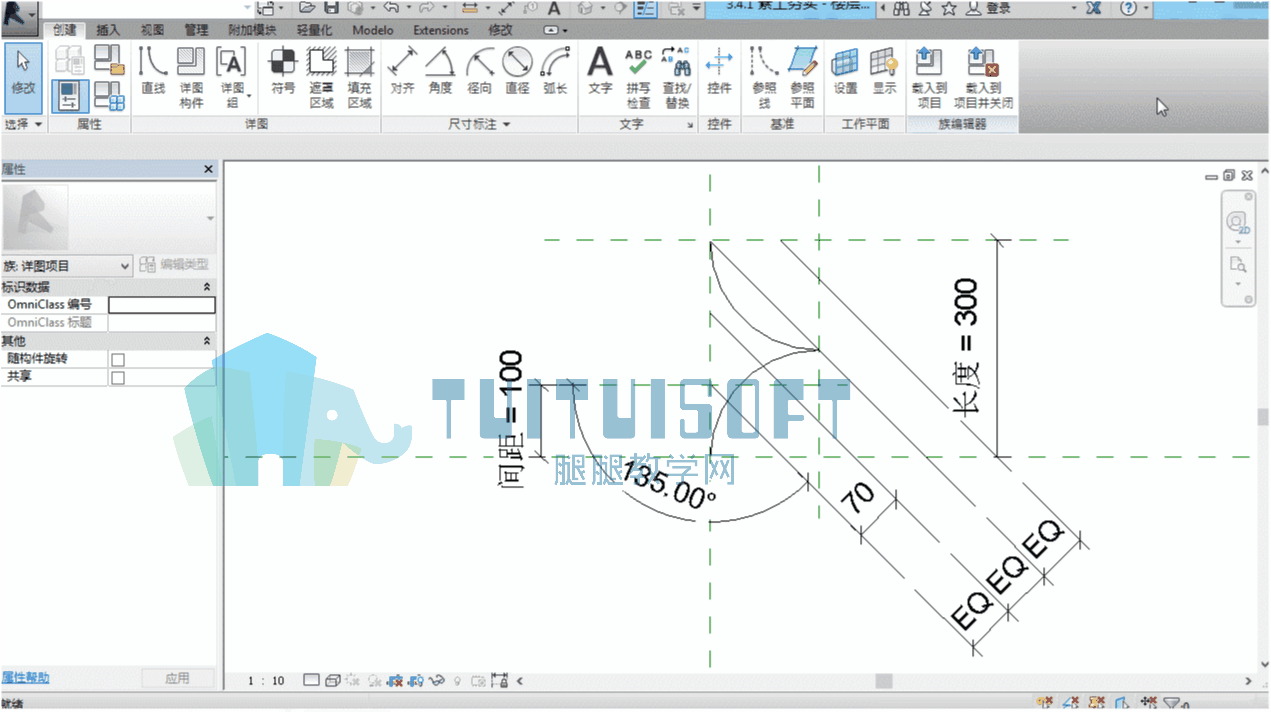Image resolution: width=1271 pixels, height=712 pixels.
Task: Toggle the 共享 (Shared) checkbox
Action: pyautogui.click(x=118, y=378)
